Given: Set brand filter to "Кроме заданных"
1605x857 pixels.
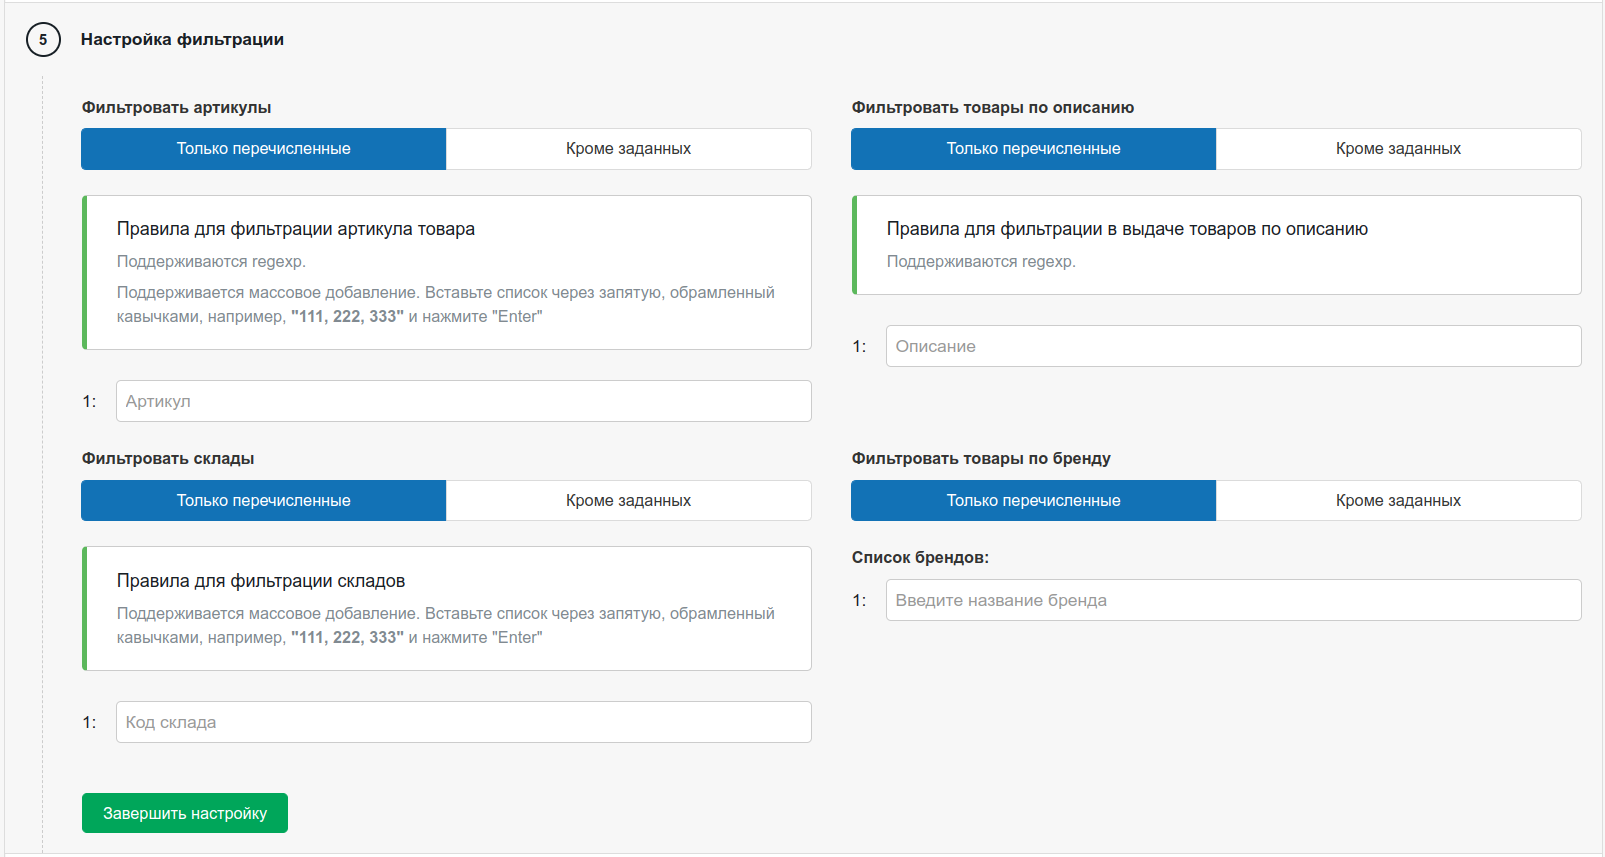Looking at the screenshot, I should coord(1398,501).
